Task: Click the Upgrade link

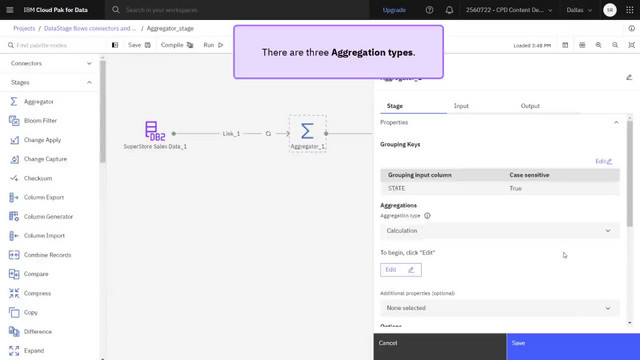Action: 394,10
